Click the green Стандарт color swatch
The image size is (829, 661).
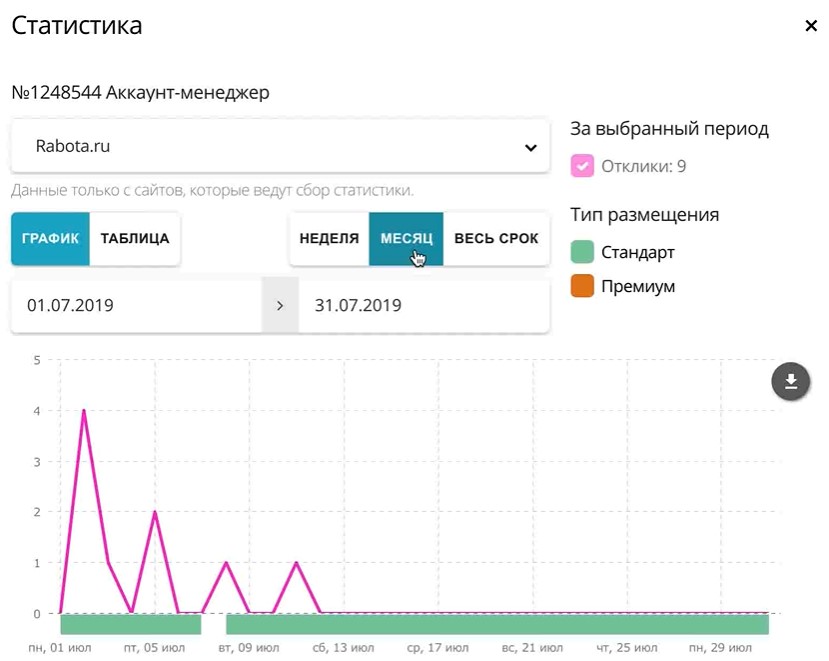point(582,252)
